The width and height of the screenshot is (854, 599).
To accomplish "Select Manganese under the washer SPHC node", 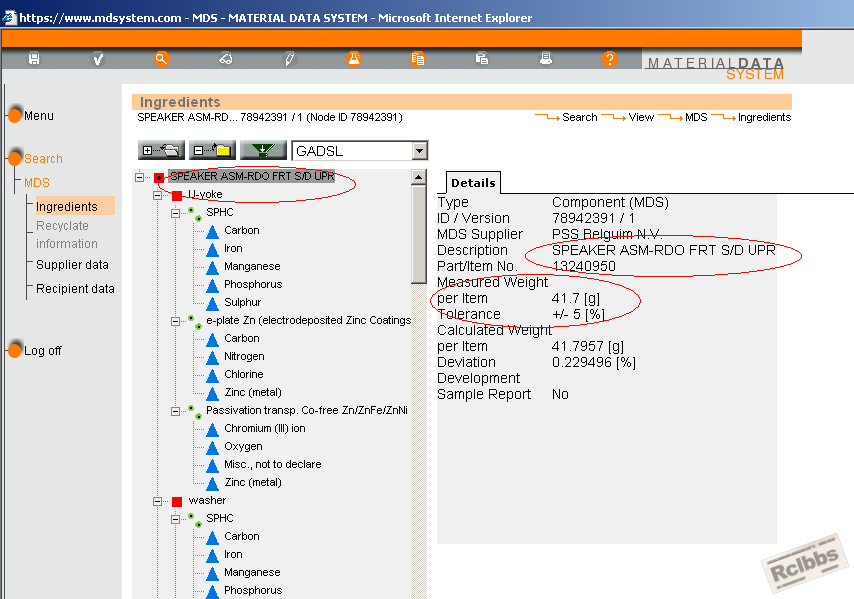I will [252, 572].
